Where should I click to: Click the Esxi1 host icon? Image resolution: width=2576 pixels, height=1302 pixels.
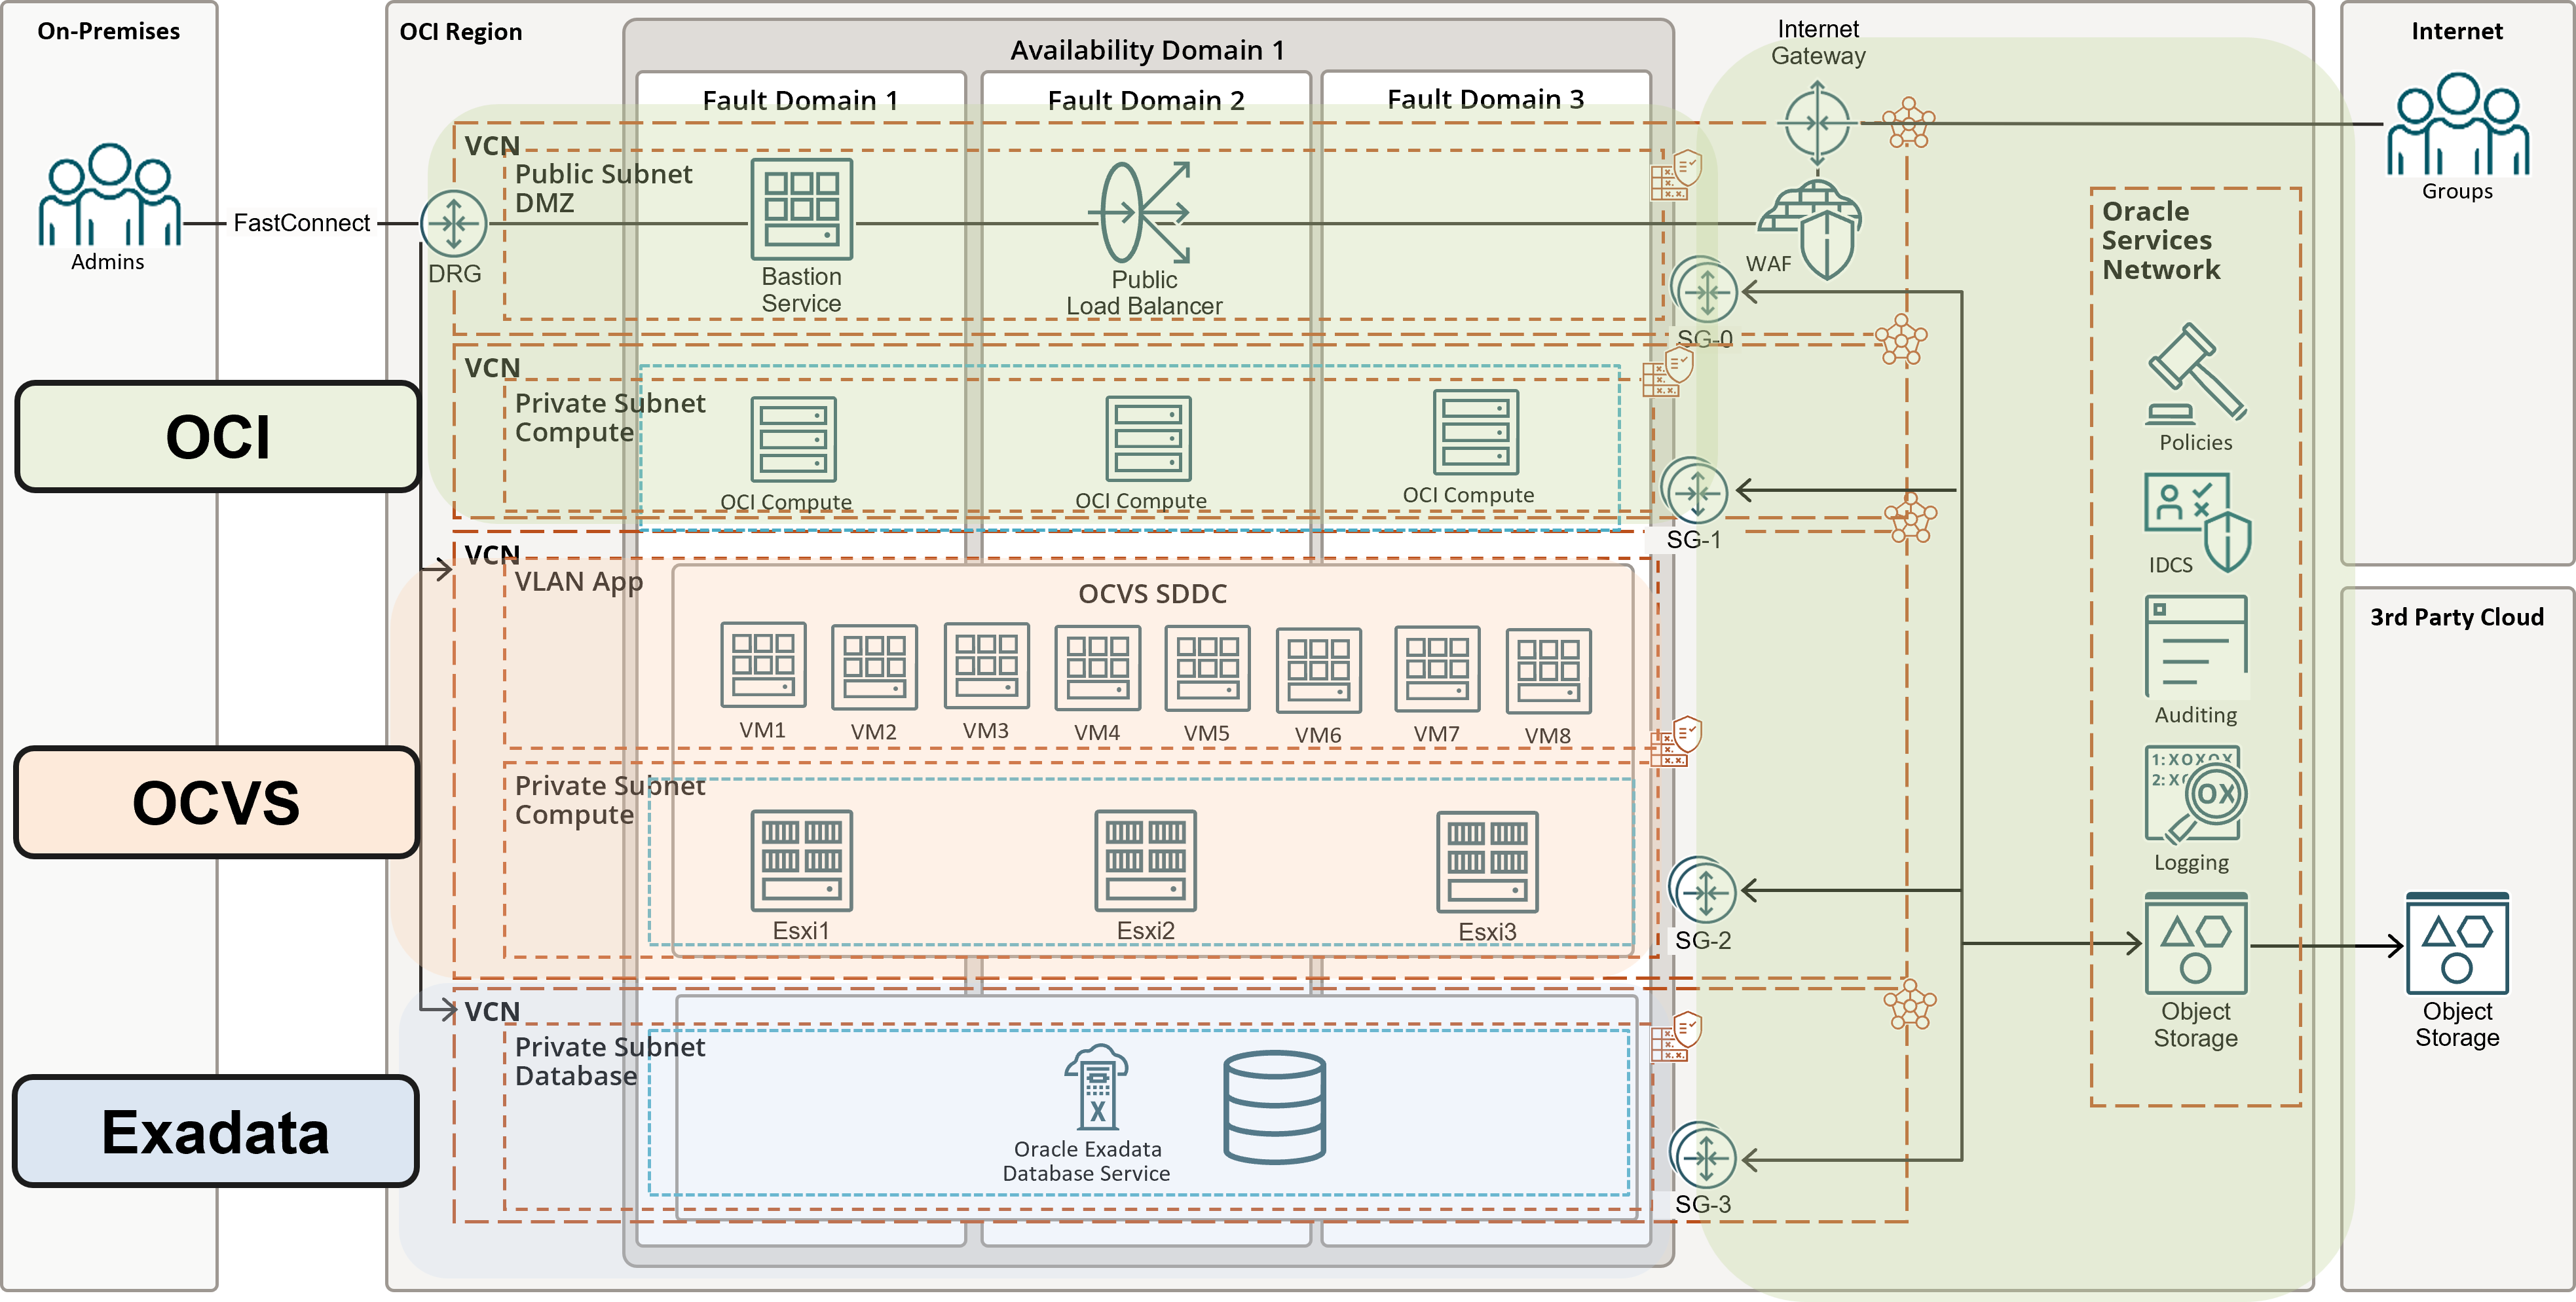click(802, 861)
